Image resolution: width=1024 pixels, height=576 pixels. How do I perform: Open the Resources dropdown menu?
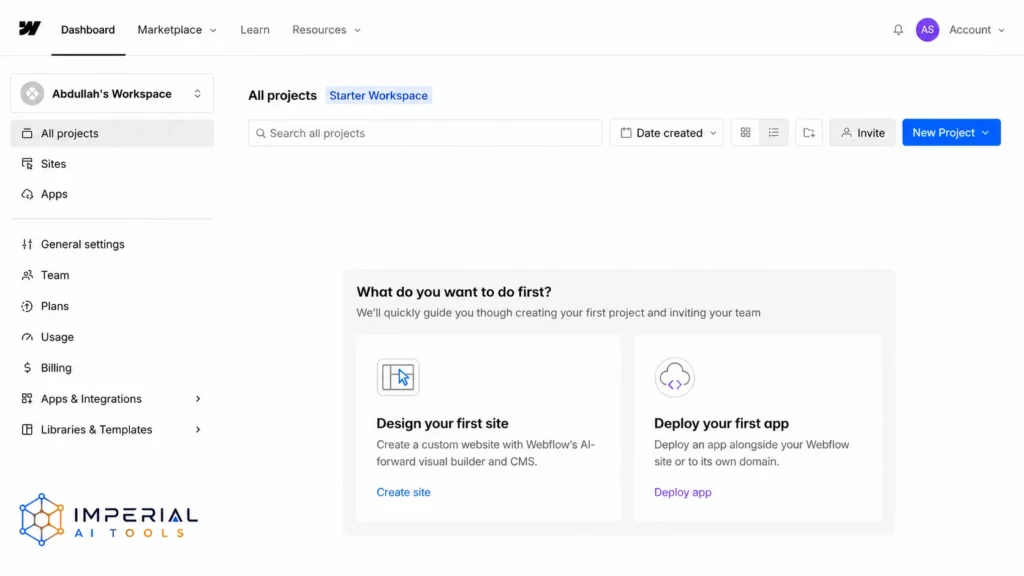coord(326,29)
